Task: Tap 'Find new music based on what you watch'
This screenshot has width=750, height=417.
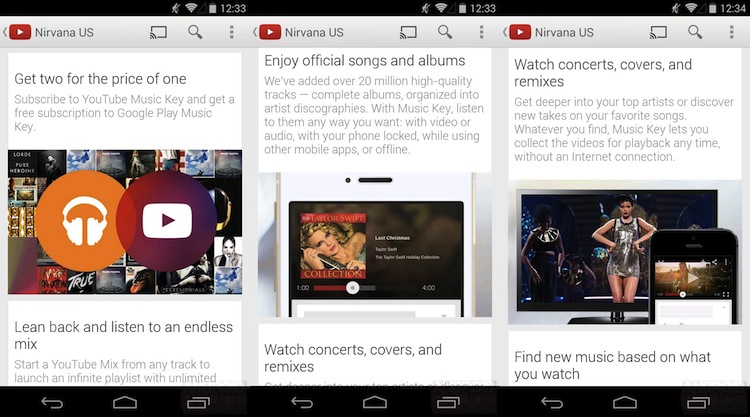Action: point(612,365)
